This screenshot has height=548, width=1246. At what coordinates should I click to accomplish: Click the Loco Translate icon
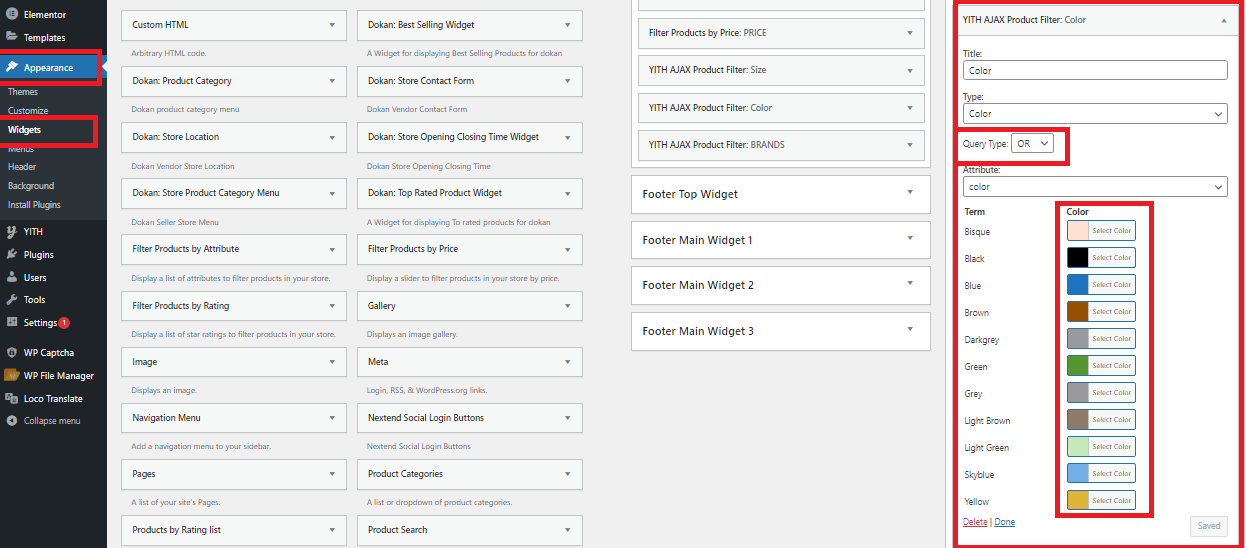tap(12, 399)
